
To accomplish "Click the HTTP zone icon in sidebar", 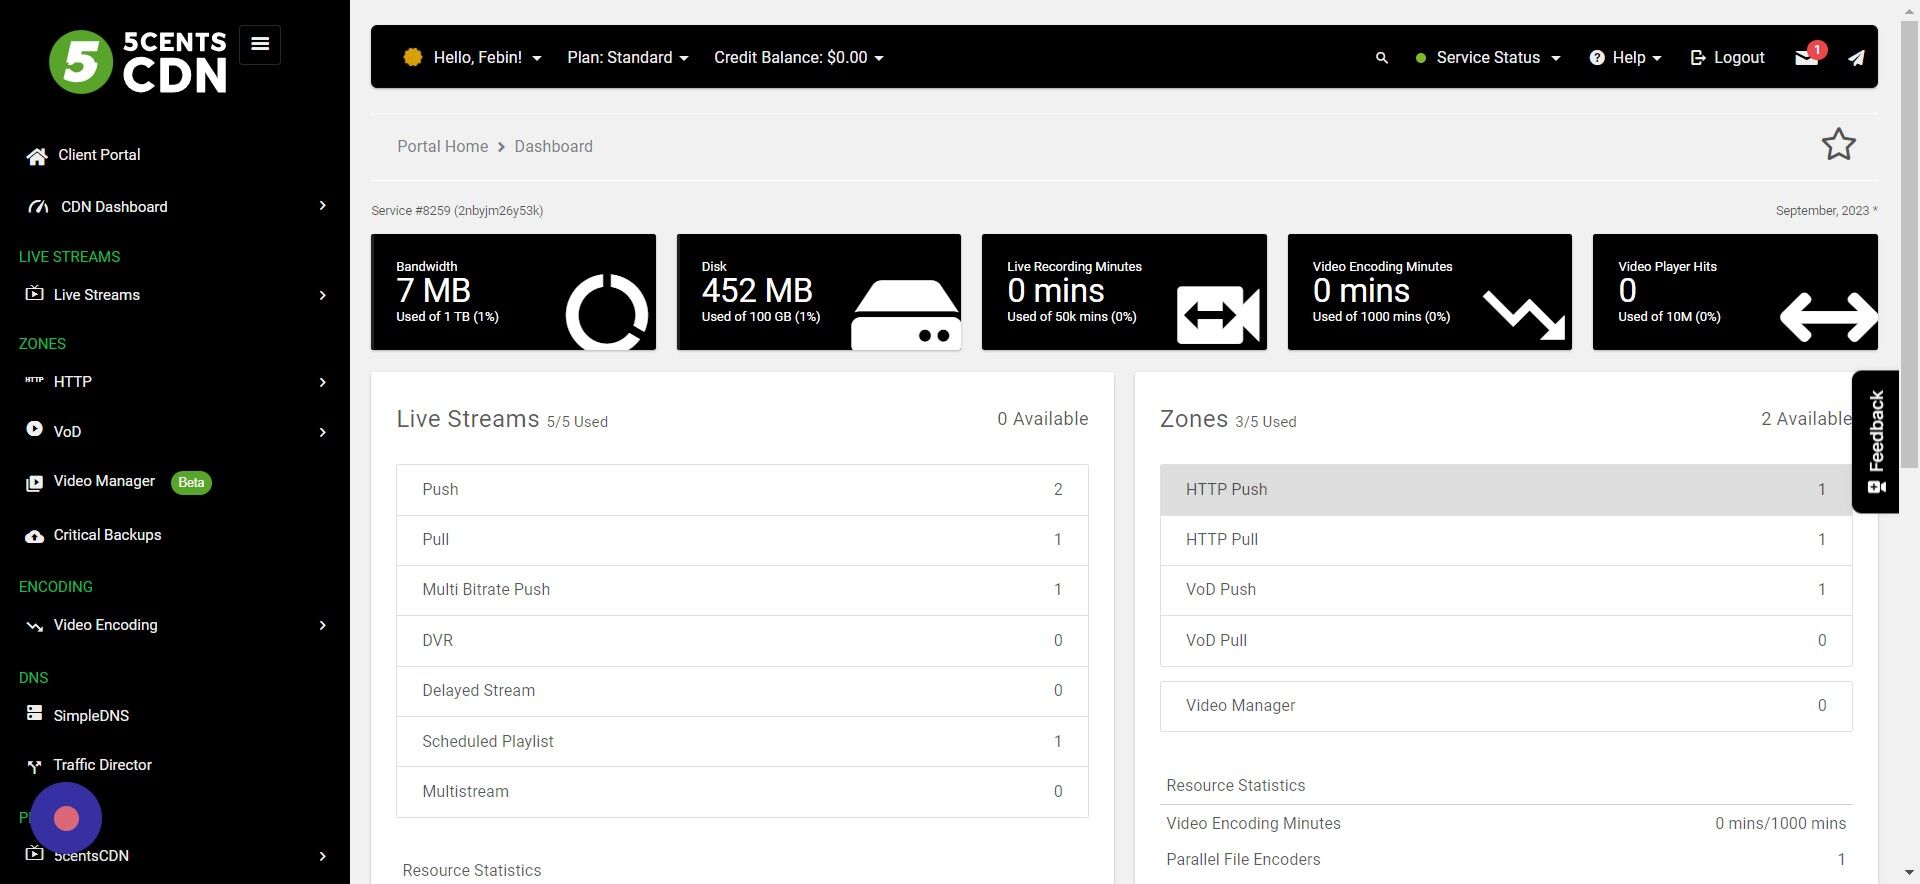I will (34, 381).
